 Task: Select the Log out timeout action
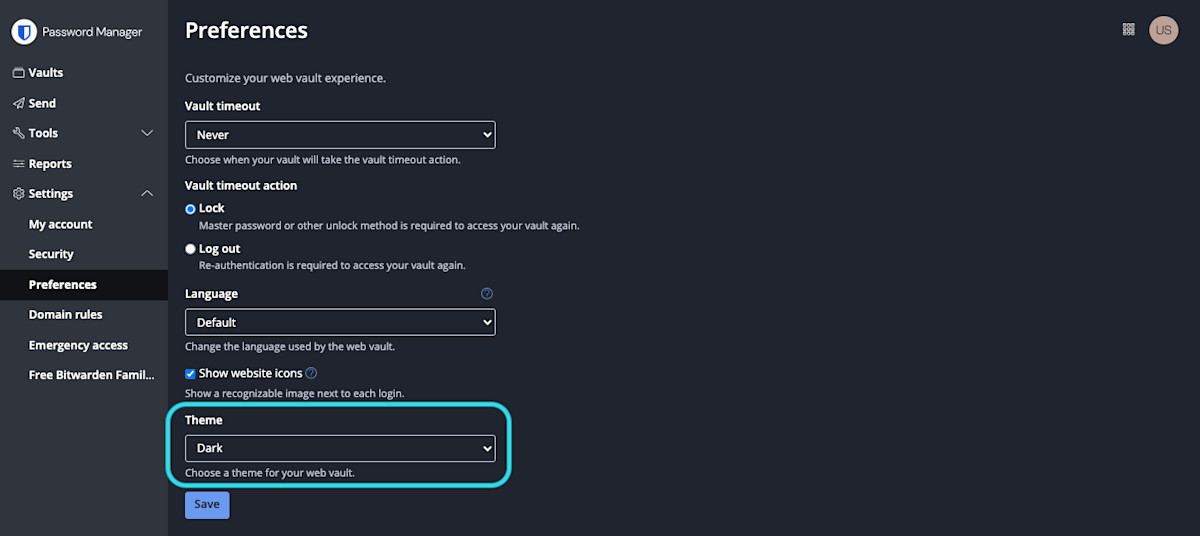coord(191,249)
